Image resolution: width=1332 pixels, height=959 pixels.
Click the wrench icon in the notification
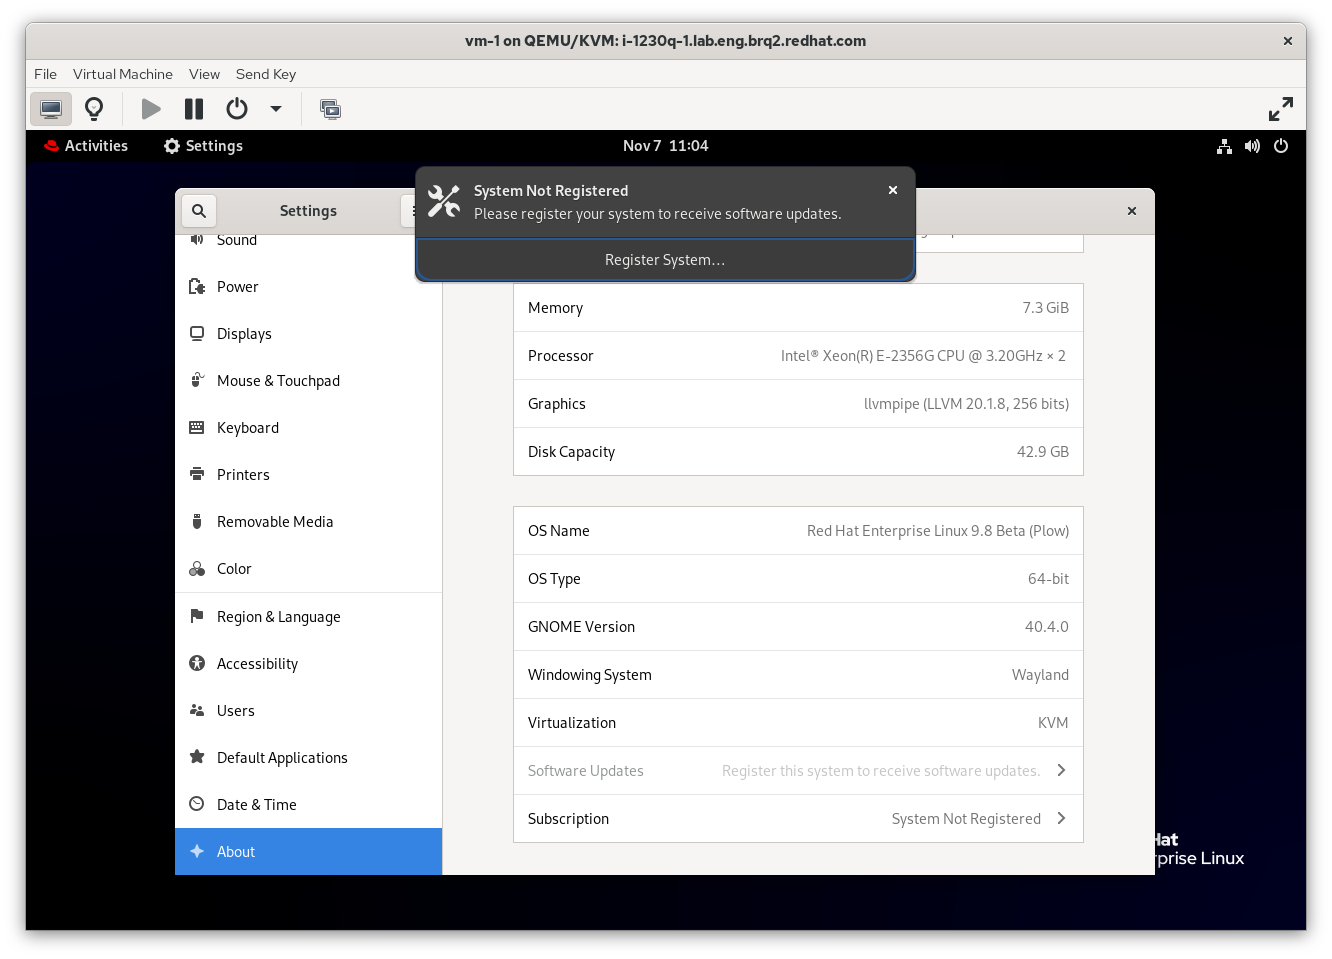pyautogui.click(x=444, y=202)
